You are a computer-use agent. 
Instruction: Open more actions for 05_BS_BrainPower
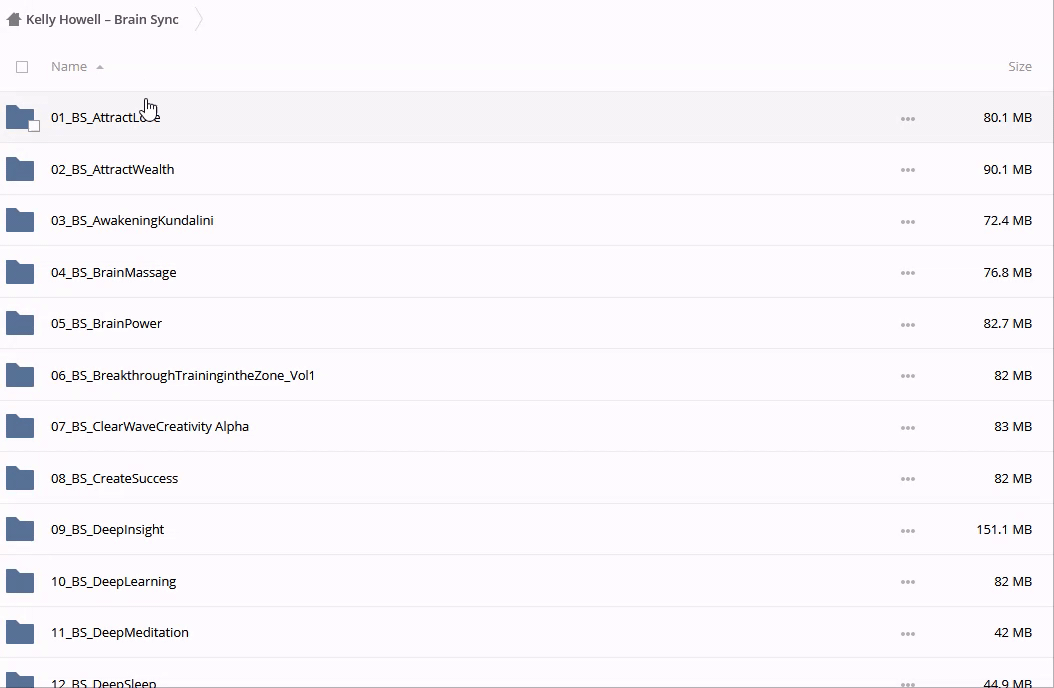tap(907, 325)
